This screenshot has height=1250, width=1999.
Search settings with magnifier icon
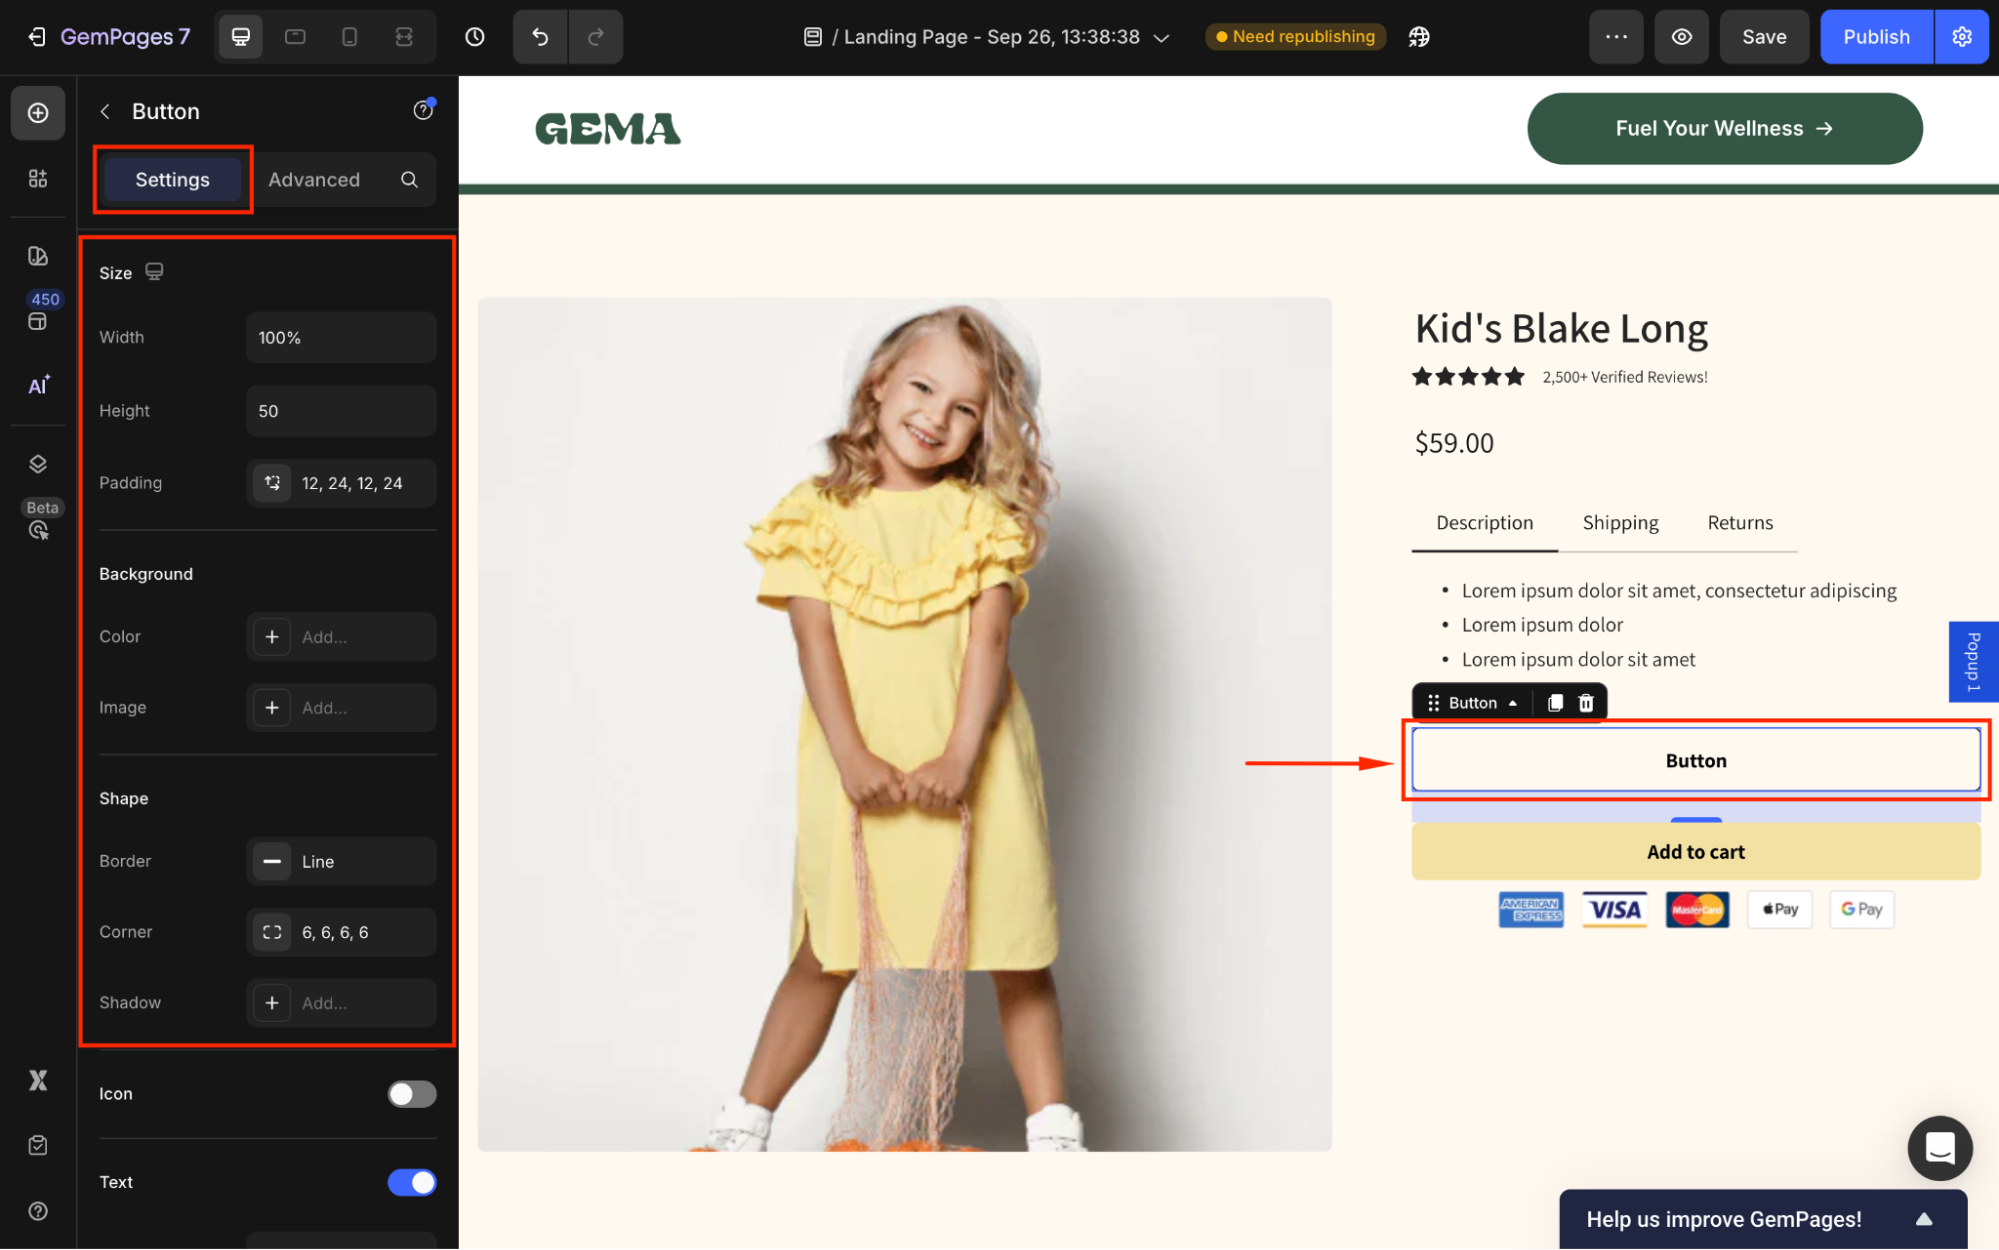coord(409,180)
